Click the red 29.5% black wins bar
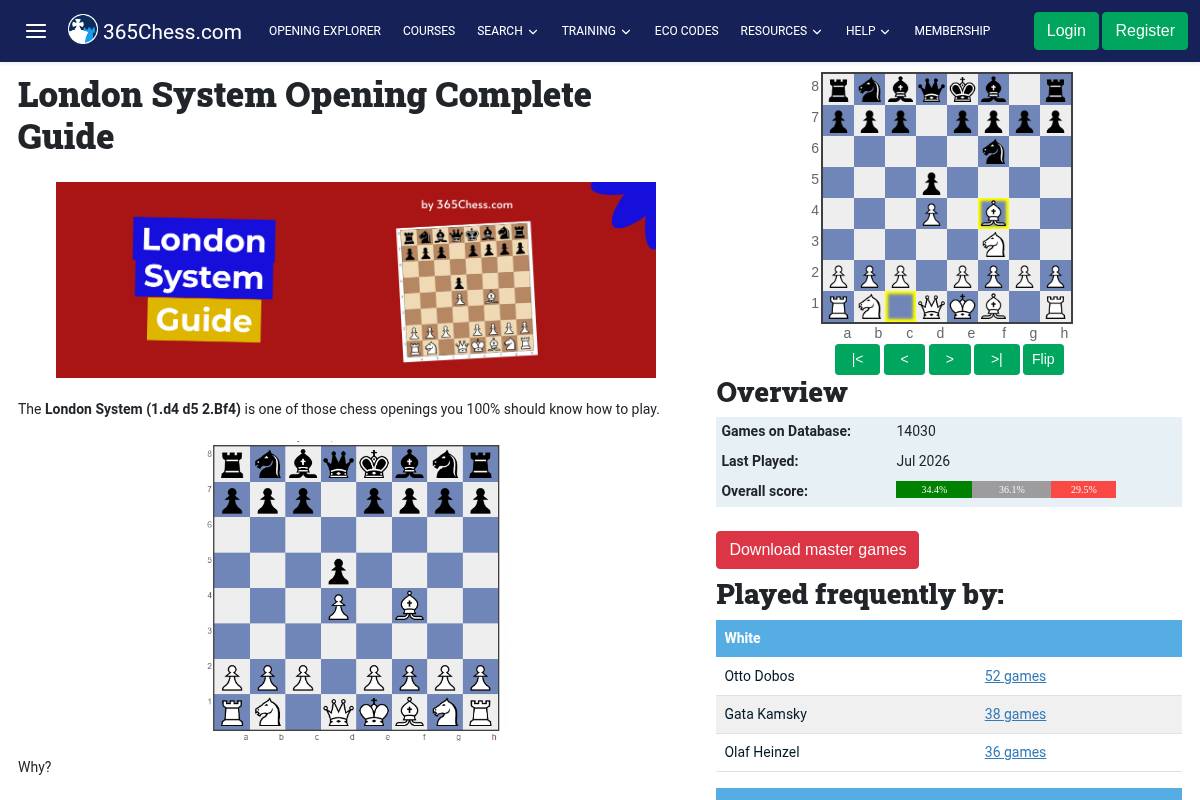This screenshot has height=800, width=1200. (x=1083, y=489)
